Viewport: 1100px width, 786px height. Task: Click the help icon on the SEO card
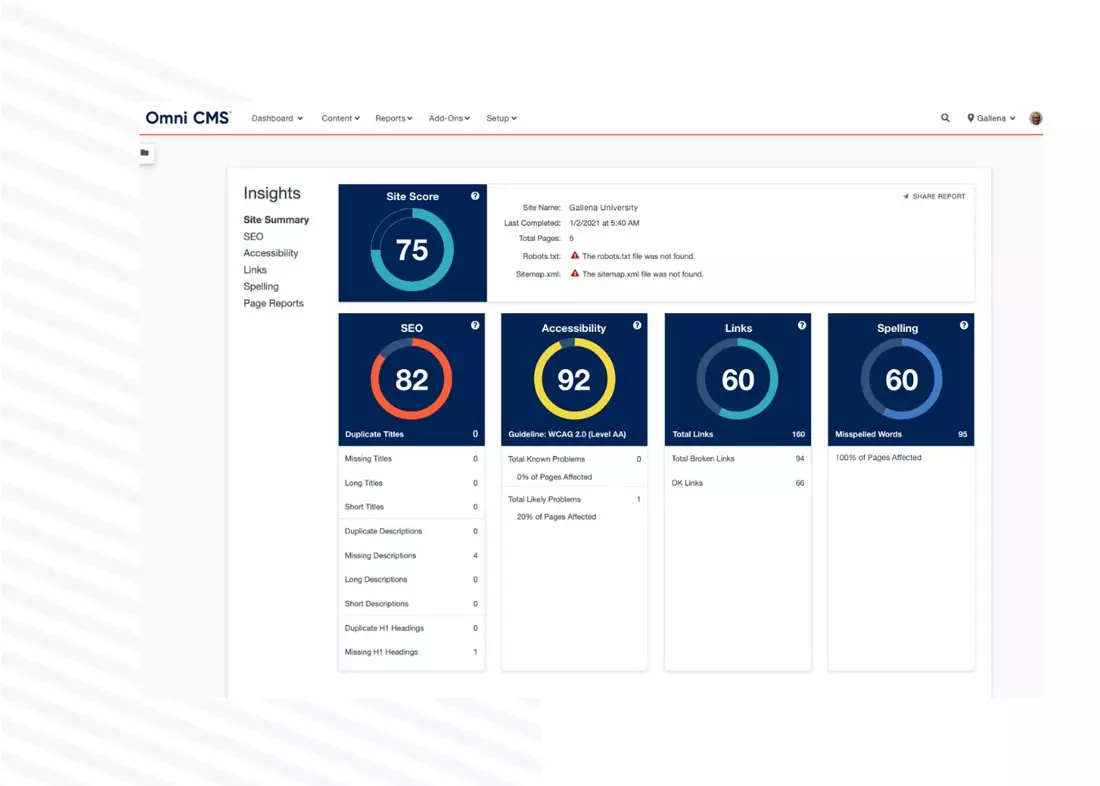click(475, 327)
